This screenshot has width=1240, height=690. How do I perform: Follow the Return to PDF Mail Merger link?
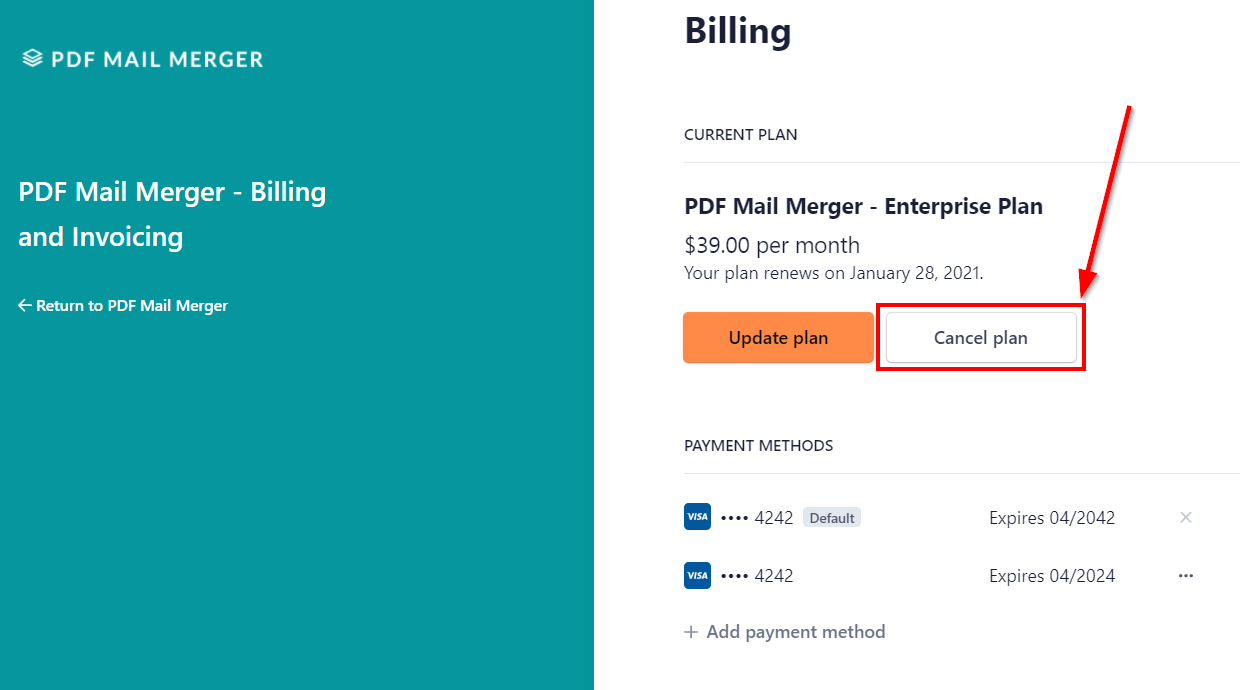(132, 306)
